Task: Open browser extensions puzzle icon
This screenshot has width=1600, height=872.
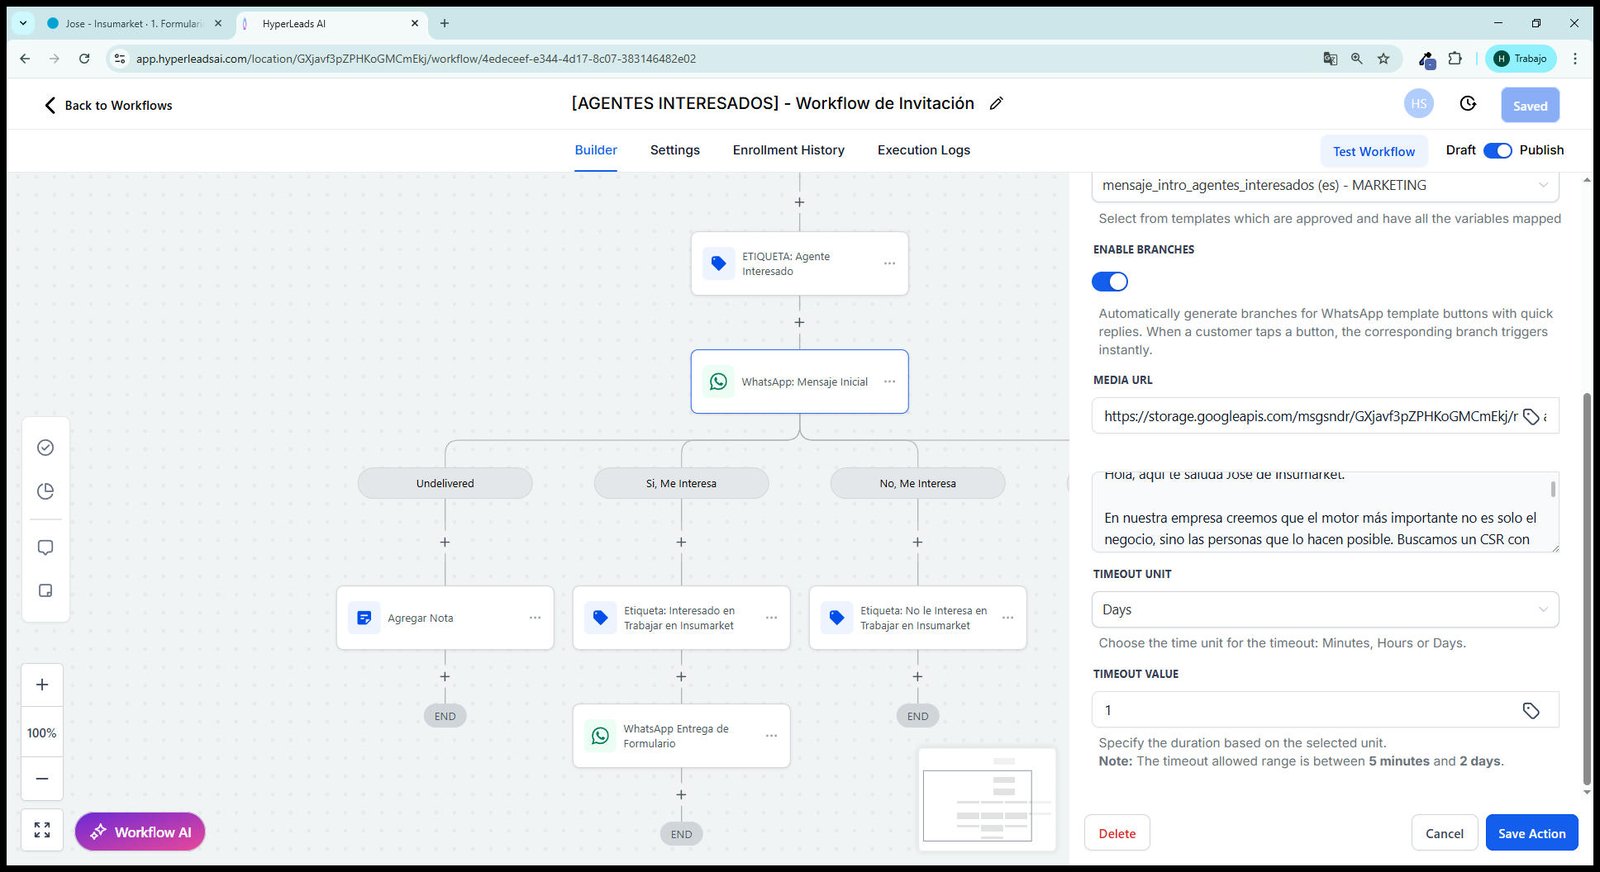Action: point(1455,59)
